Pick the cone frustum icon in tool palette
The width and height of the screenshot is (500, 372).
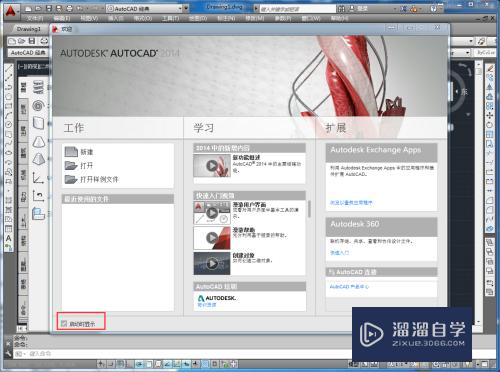39,141
